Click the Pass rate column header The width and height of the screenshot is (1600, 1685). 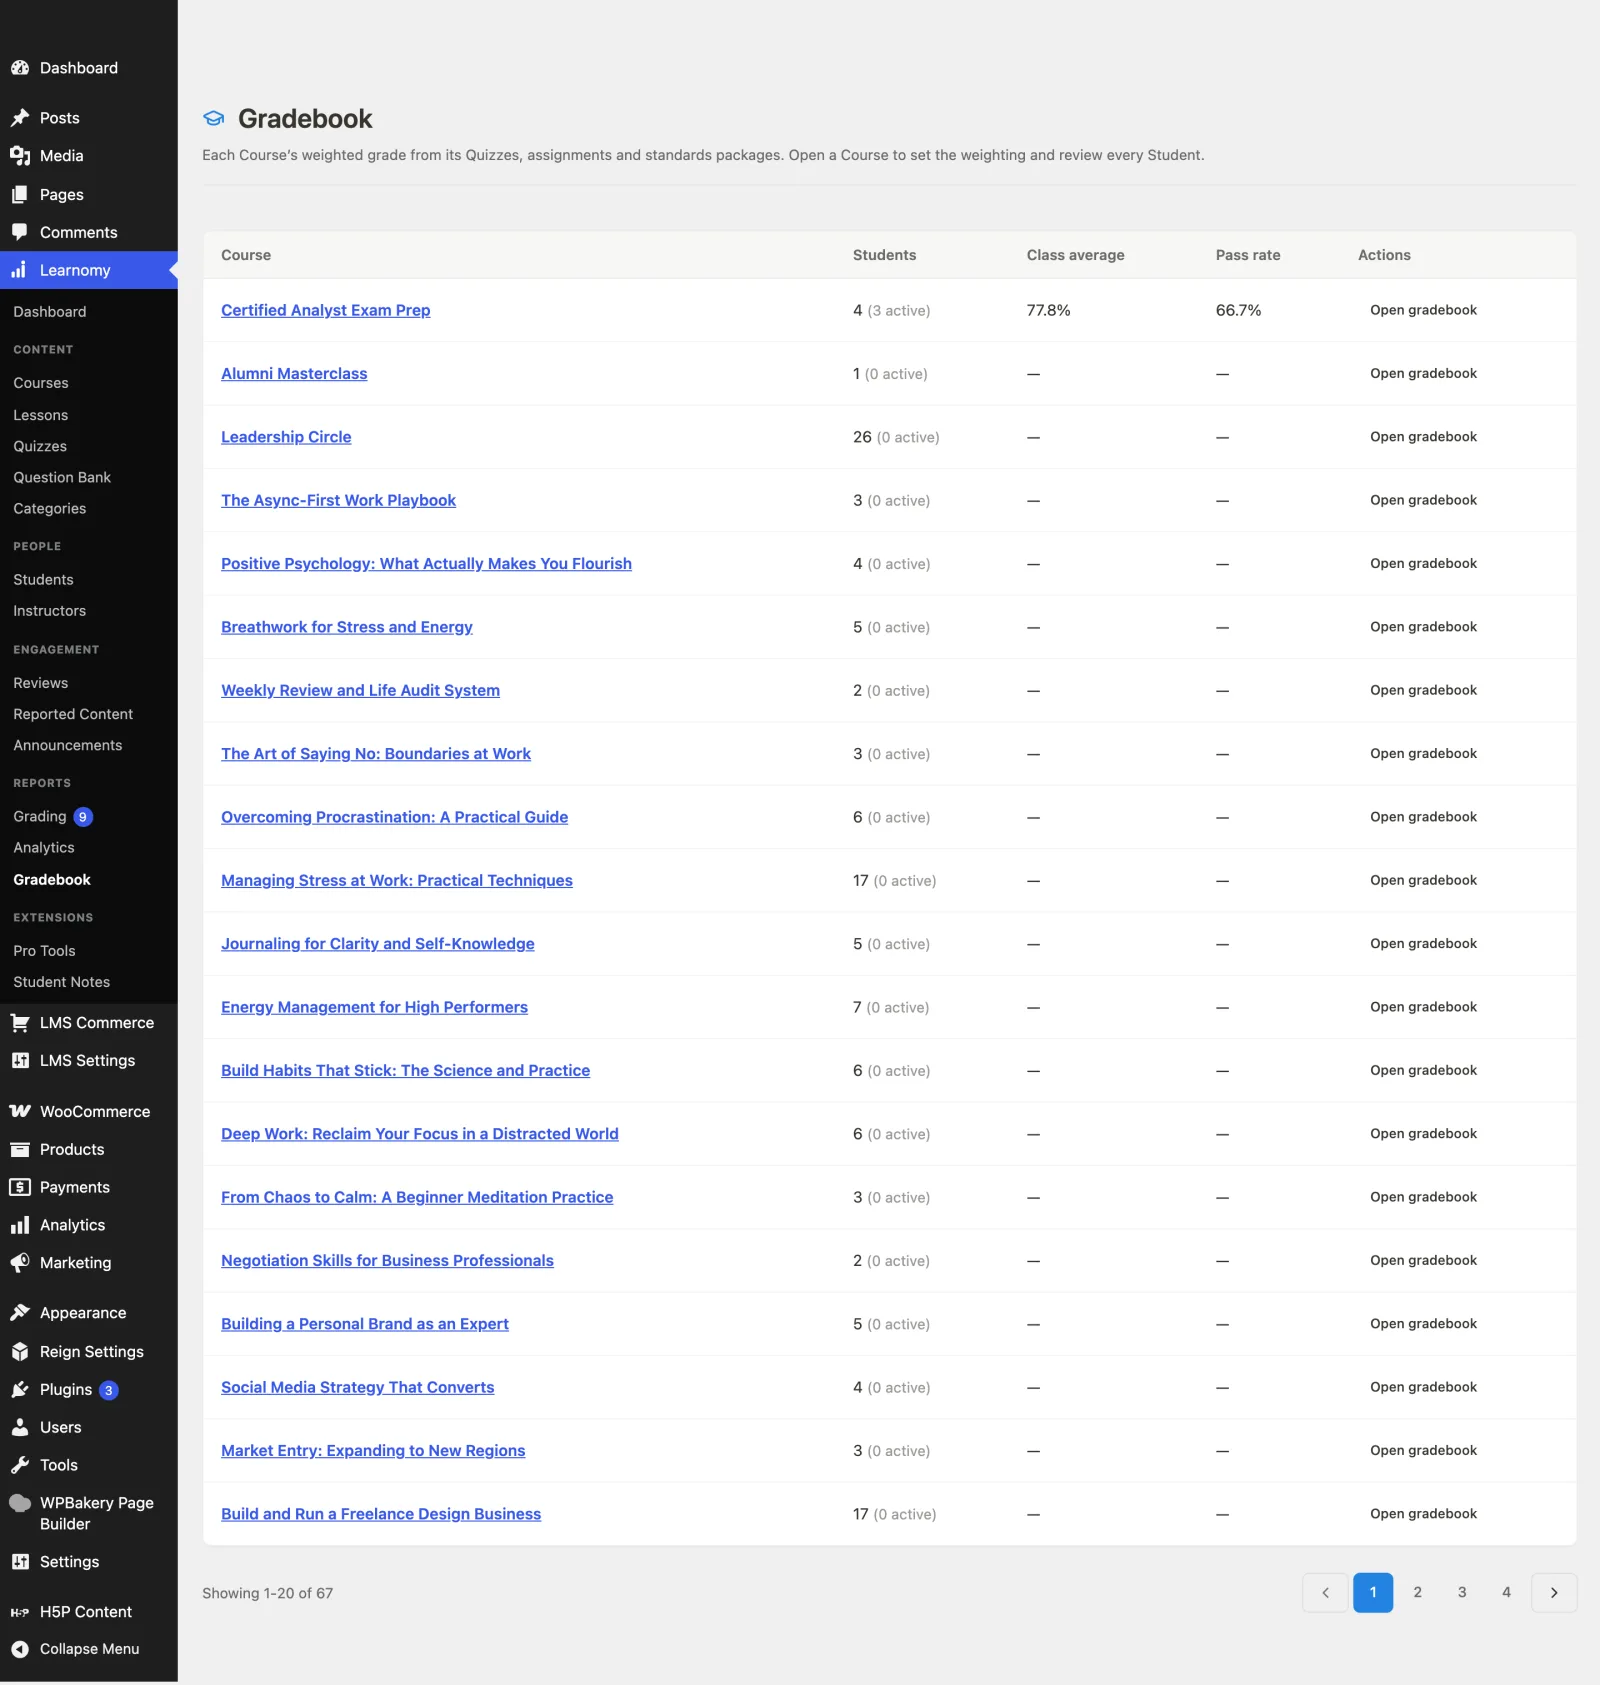tap(1248, 255)
